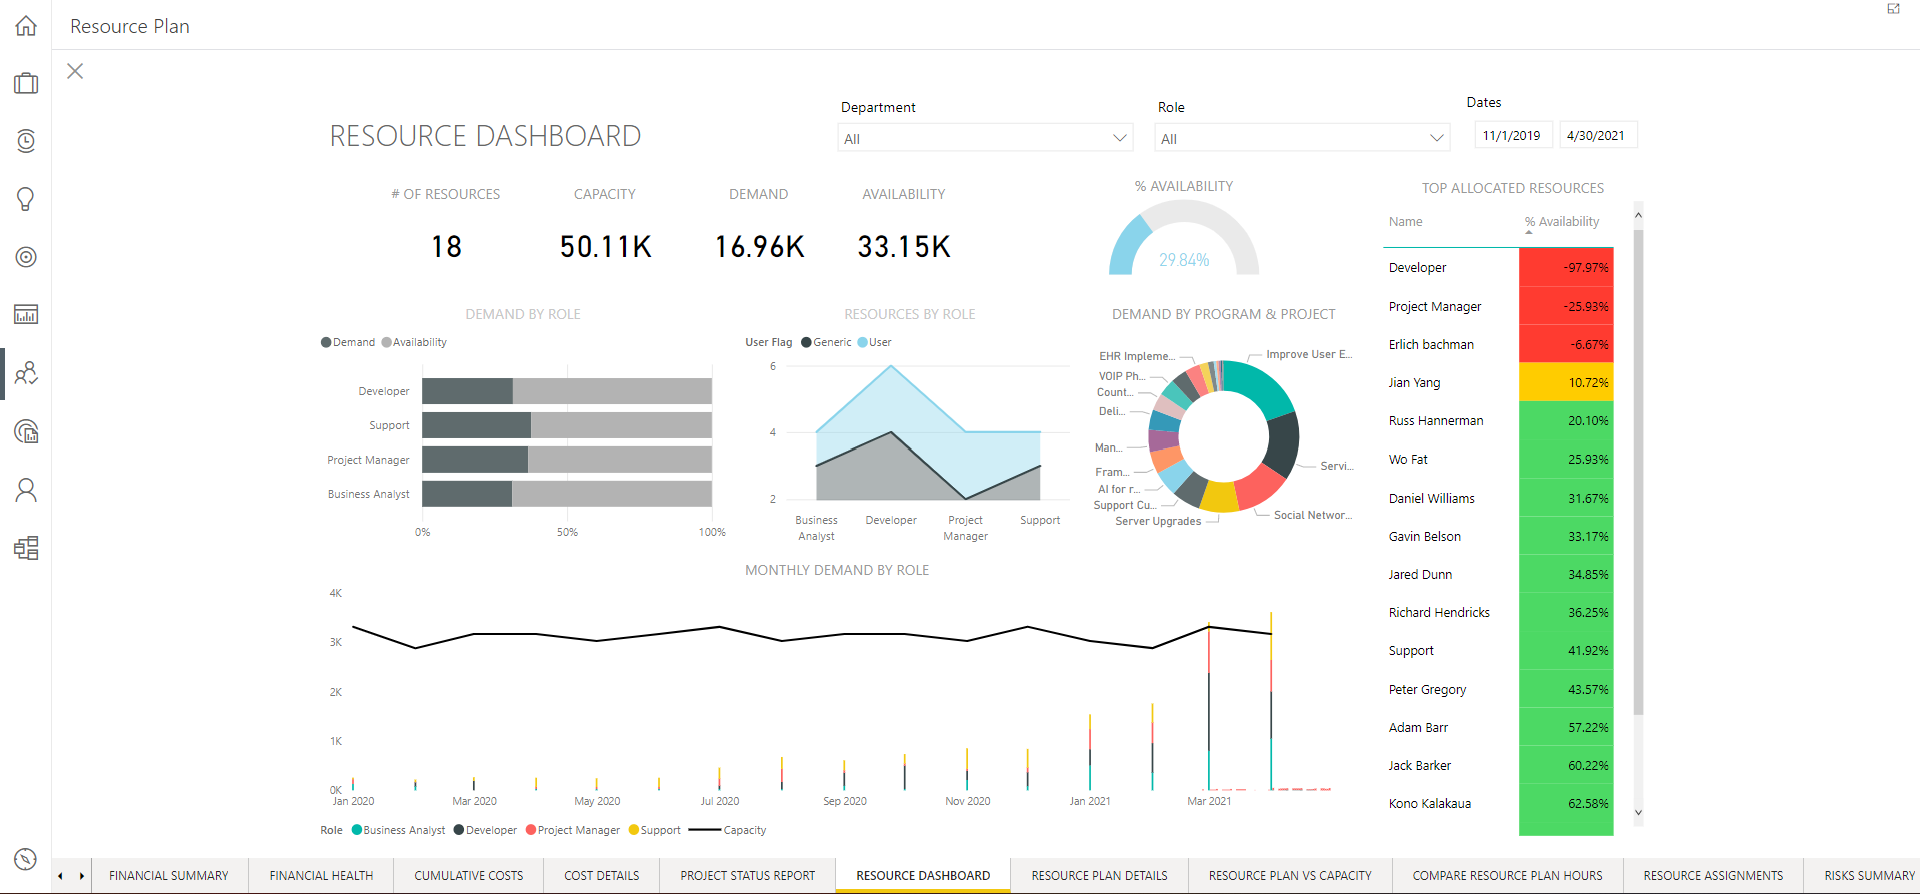Toggle the Capacity line legend entry
This screenshot has width=1920, height=894.
click(728, 830)
